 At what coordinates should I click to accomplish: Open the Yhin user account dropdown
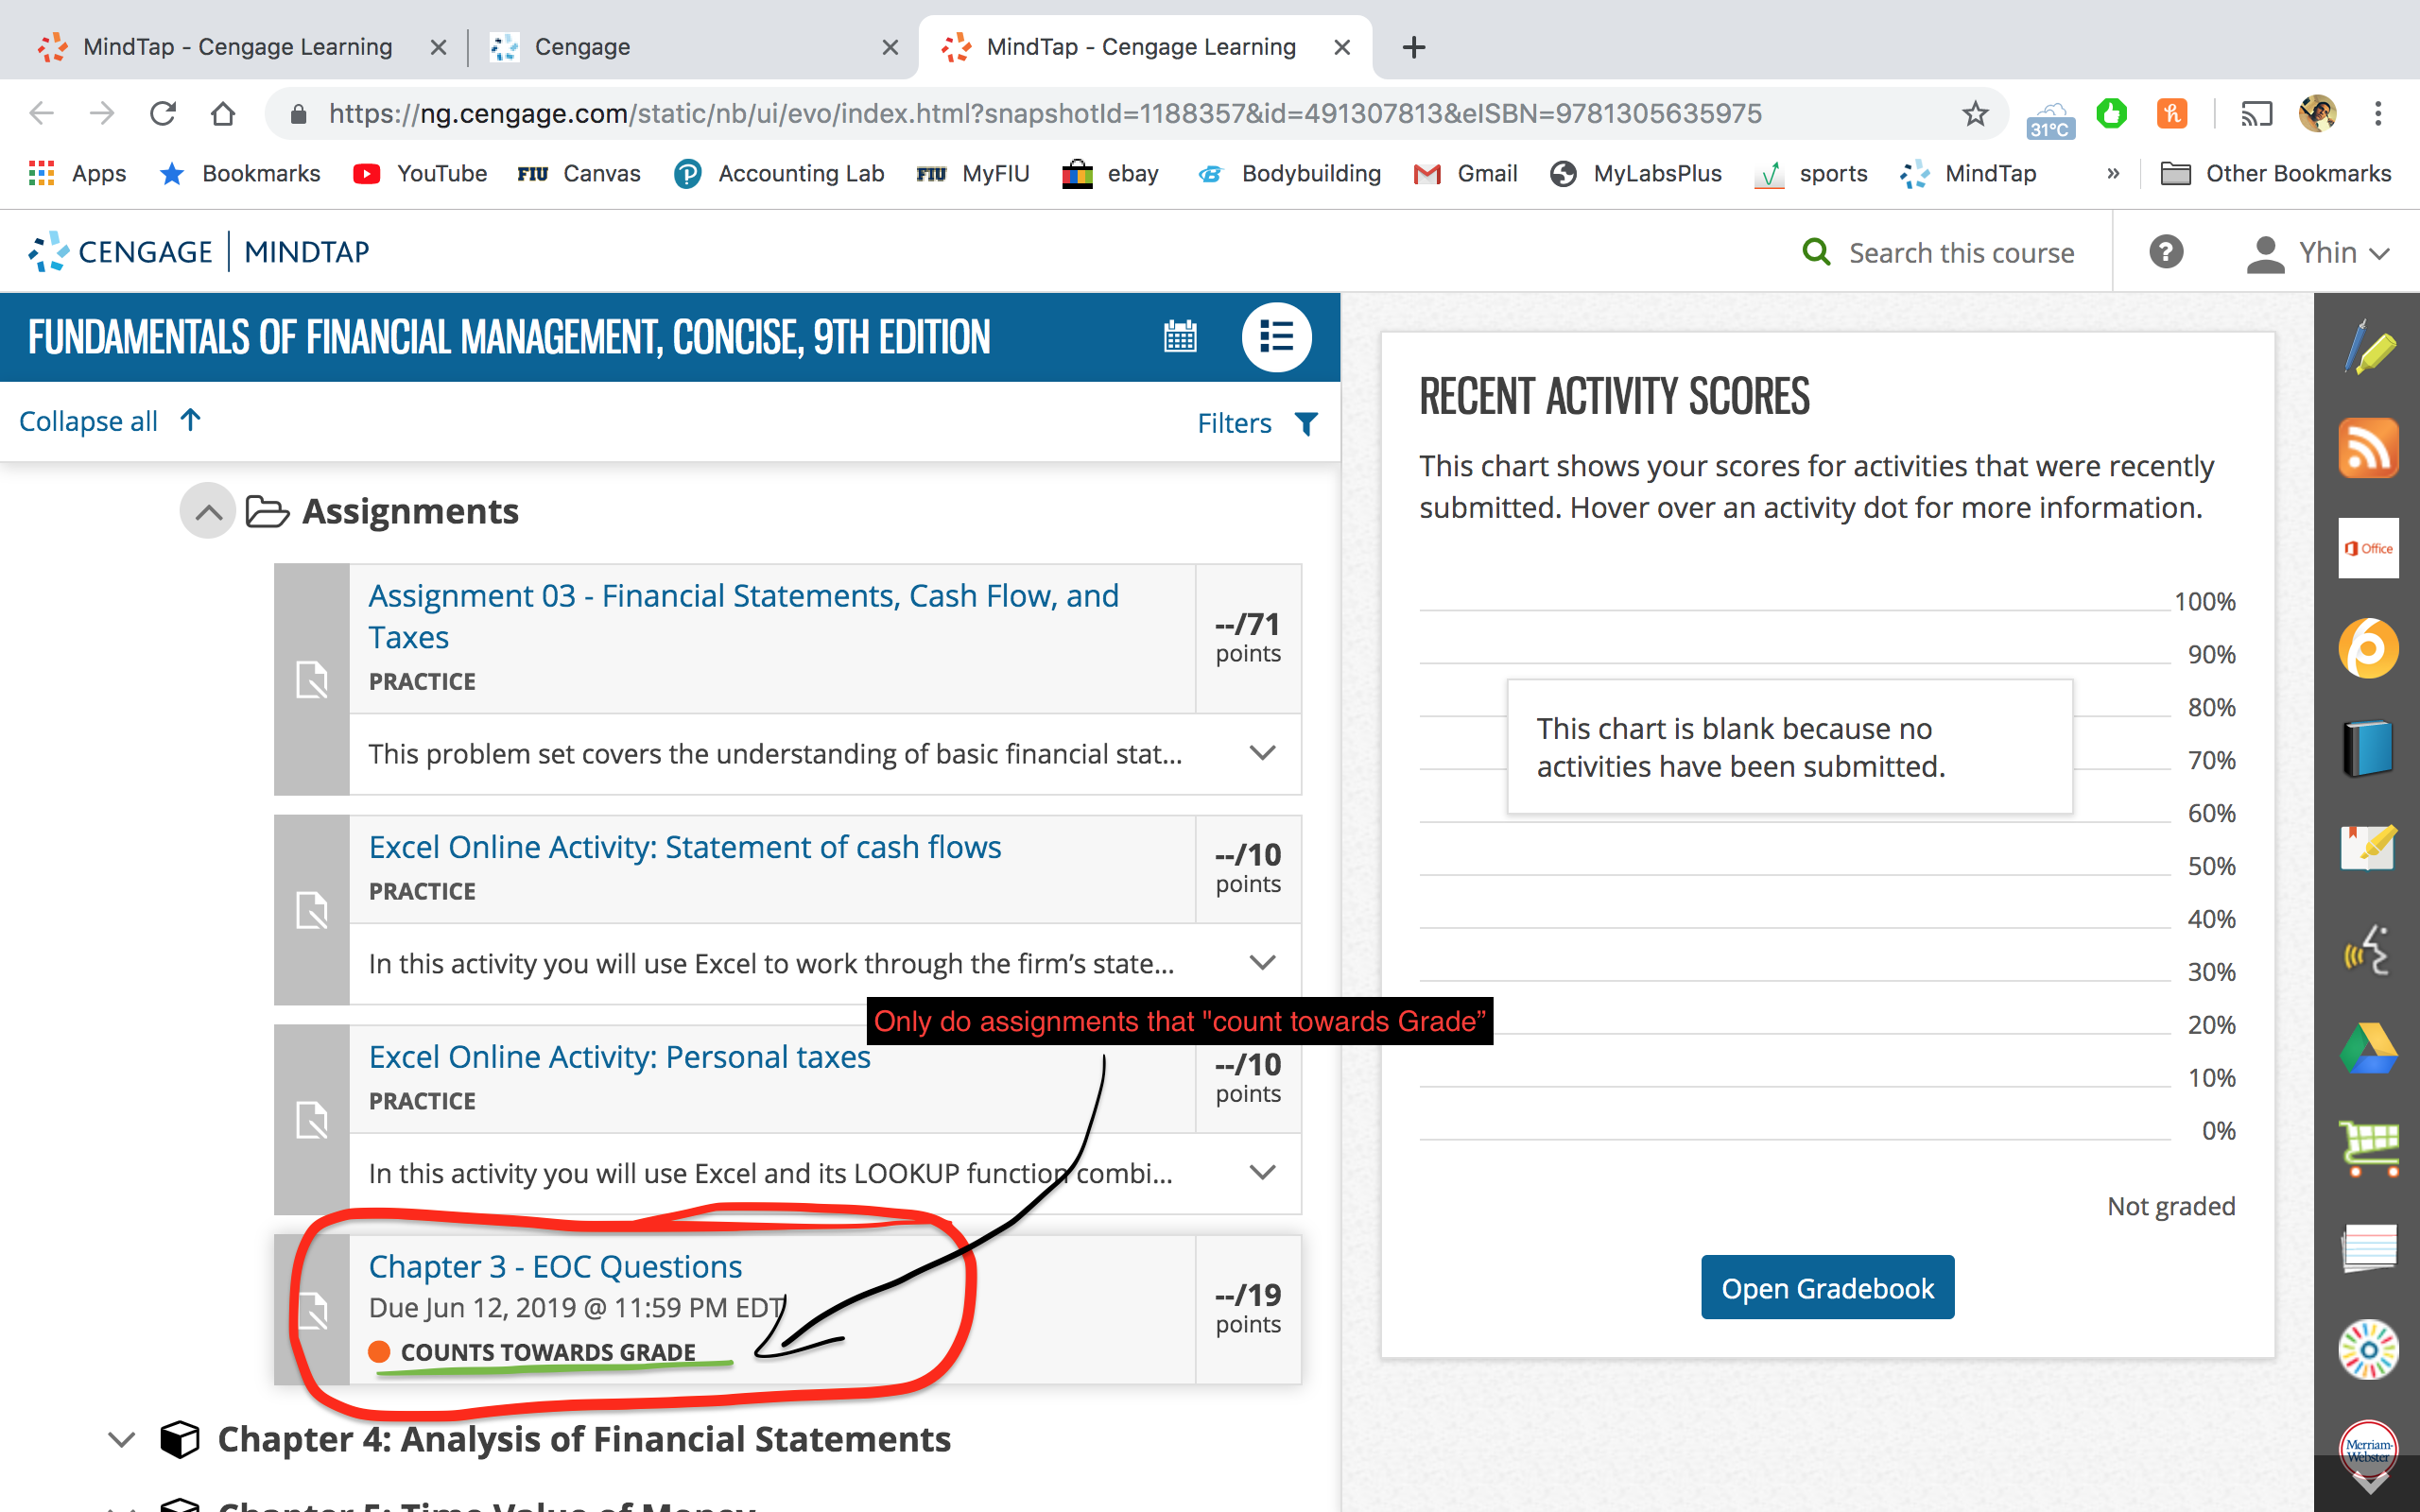(2318, 253)
